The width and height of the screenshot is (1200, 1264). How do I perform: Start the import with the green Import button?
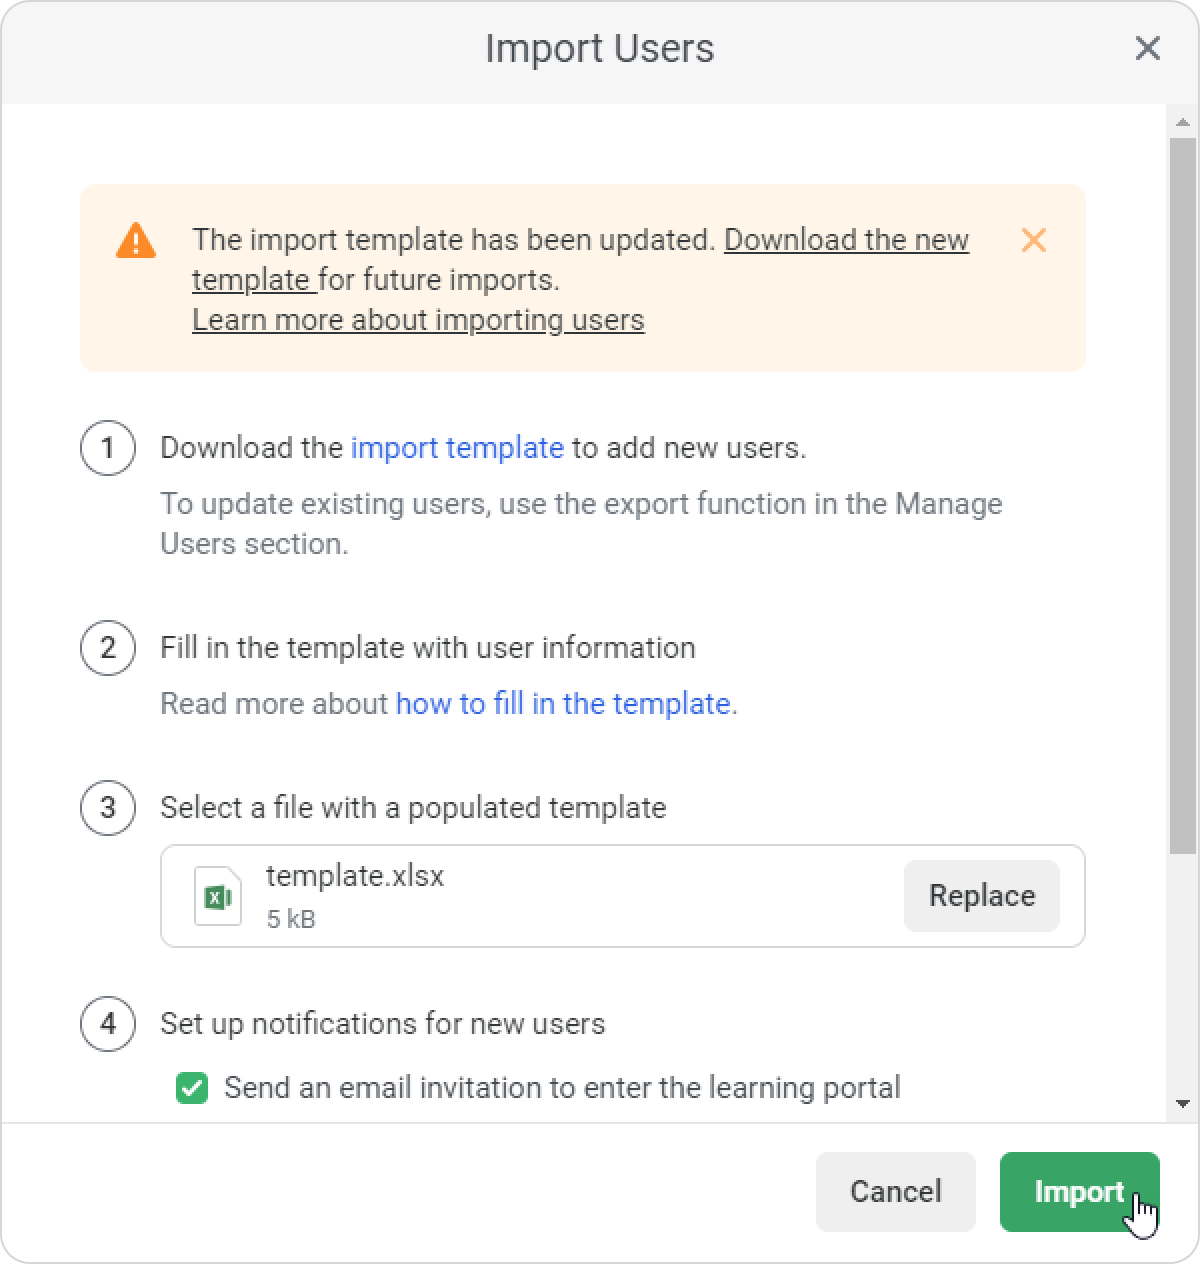1079,1191
